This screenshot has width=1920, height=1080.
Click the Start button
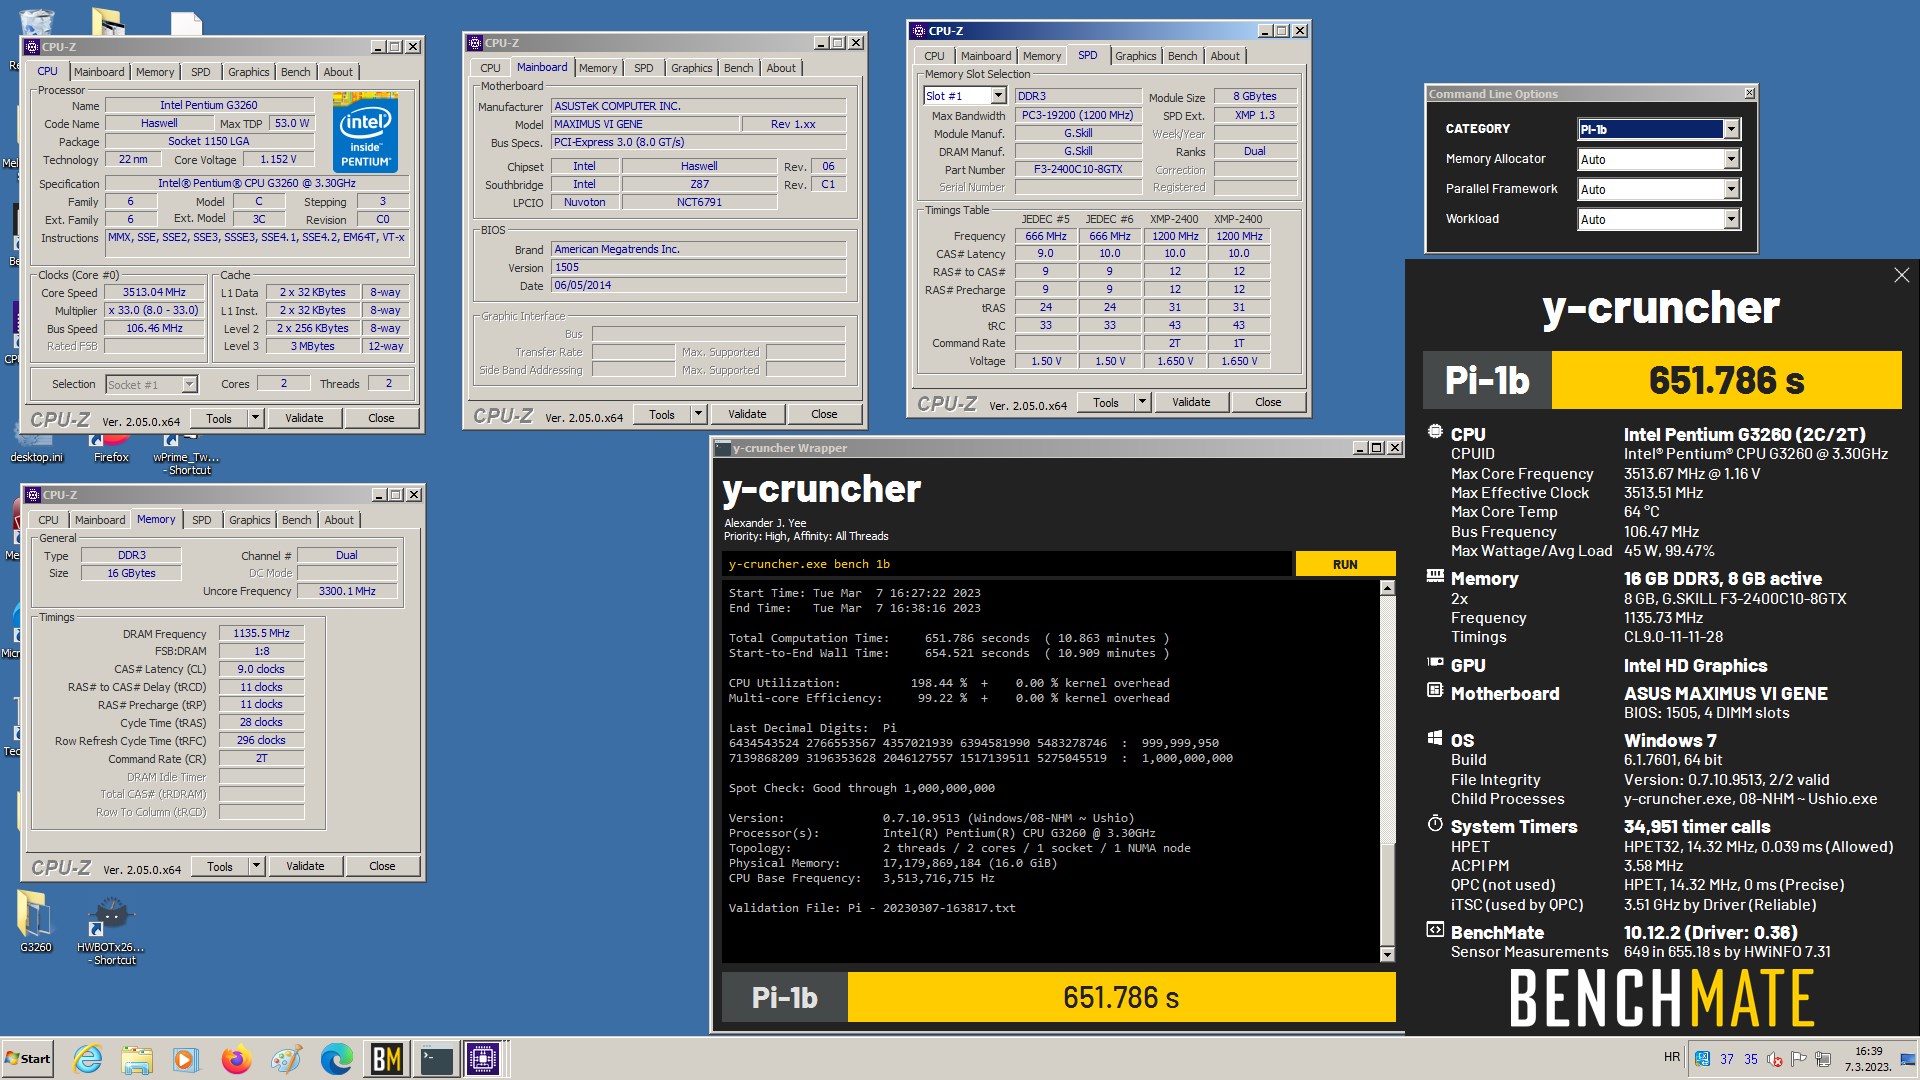tap(28, 1059)
